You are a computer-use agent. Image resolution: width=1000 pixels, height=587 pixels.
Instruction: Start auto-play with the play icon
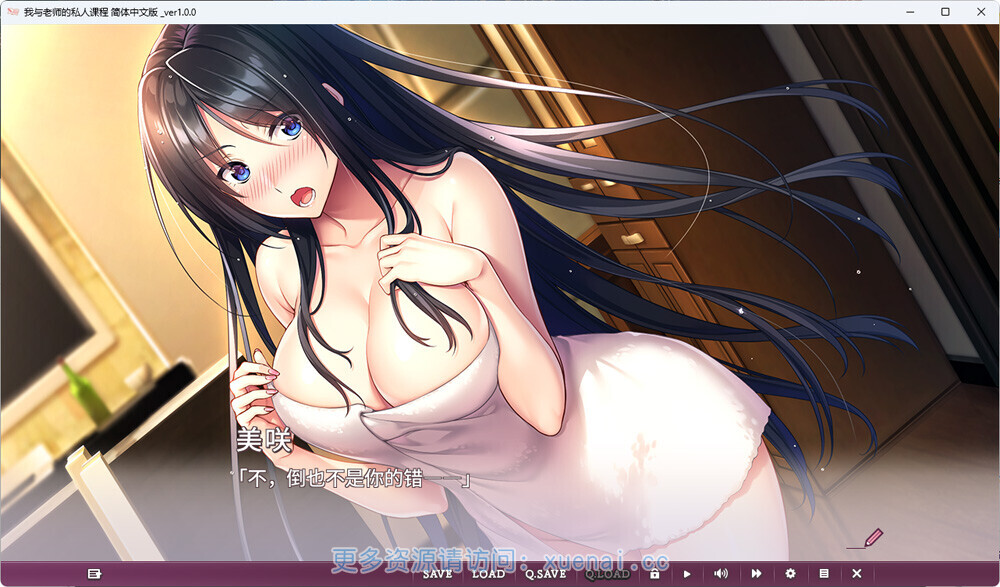pyautogui.click(x=687, y=574)
